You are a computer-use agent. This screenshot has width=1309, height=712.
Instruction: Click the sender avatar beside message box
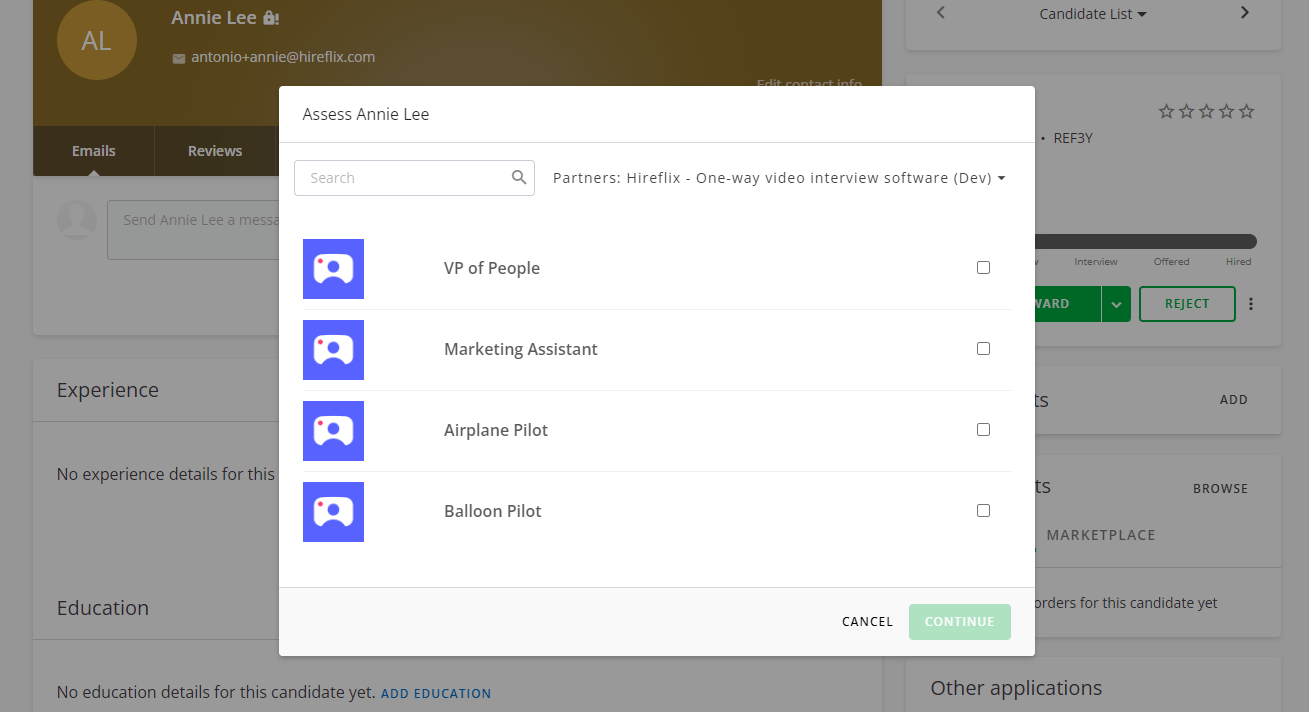(77, 220)
